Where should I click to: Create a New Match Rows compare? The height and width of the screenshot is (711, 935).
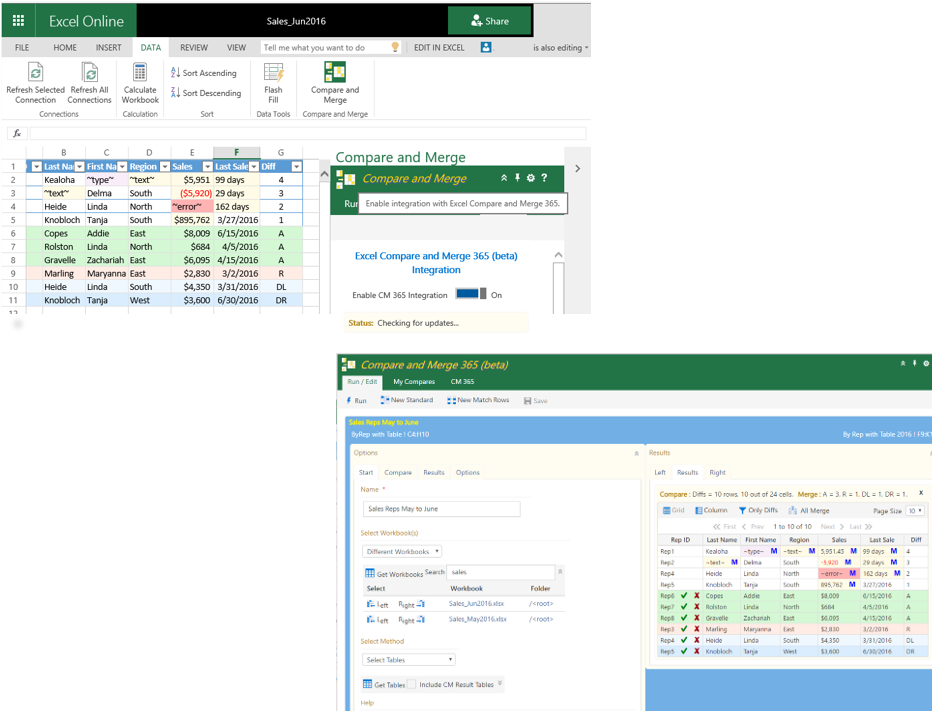[478, 400]
